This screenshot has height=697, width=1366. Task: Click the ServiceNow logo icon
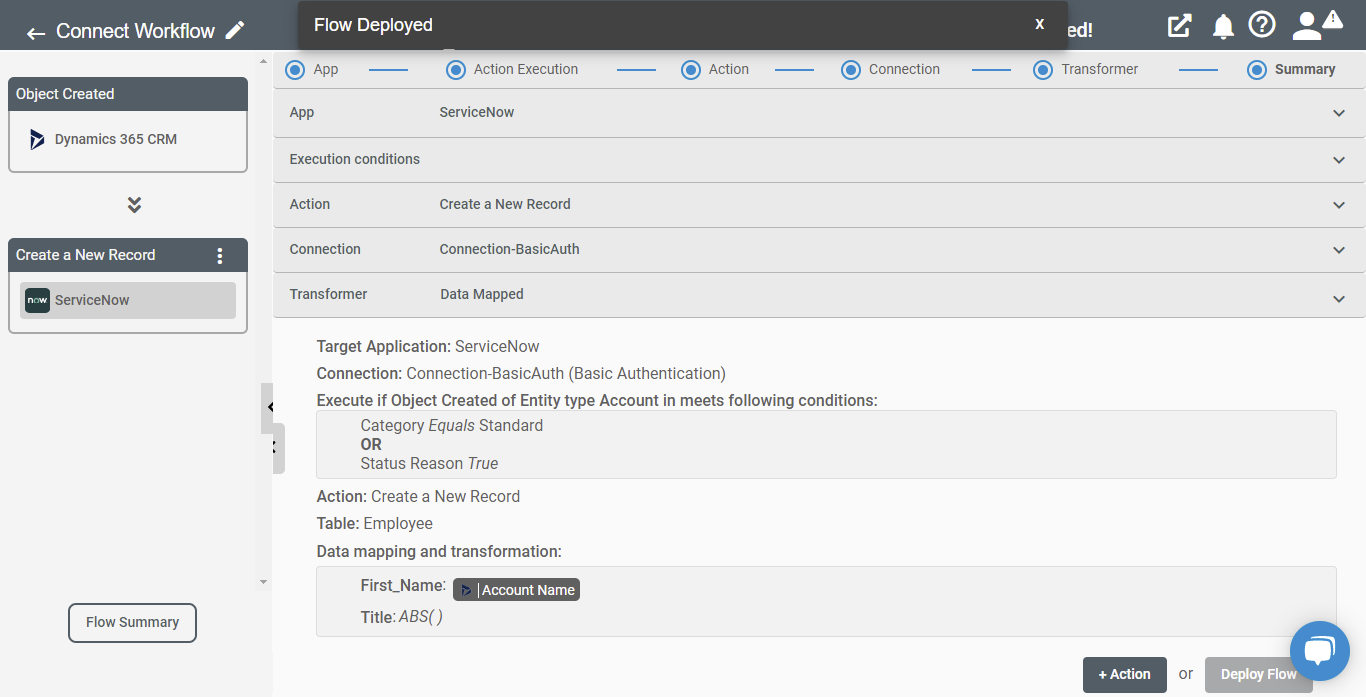pyautogui.click(x=37, y=300)
